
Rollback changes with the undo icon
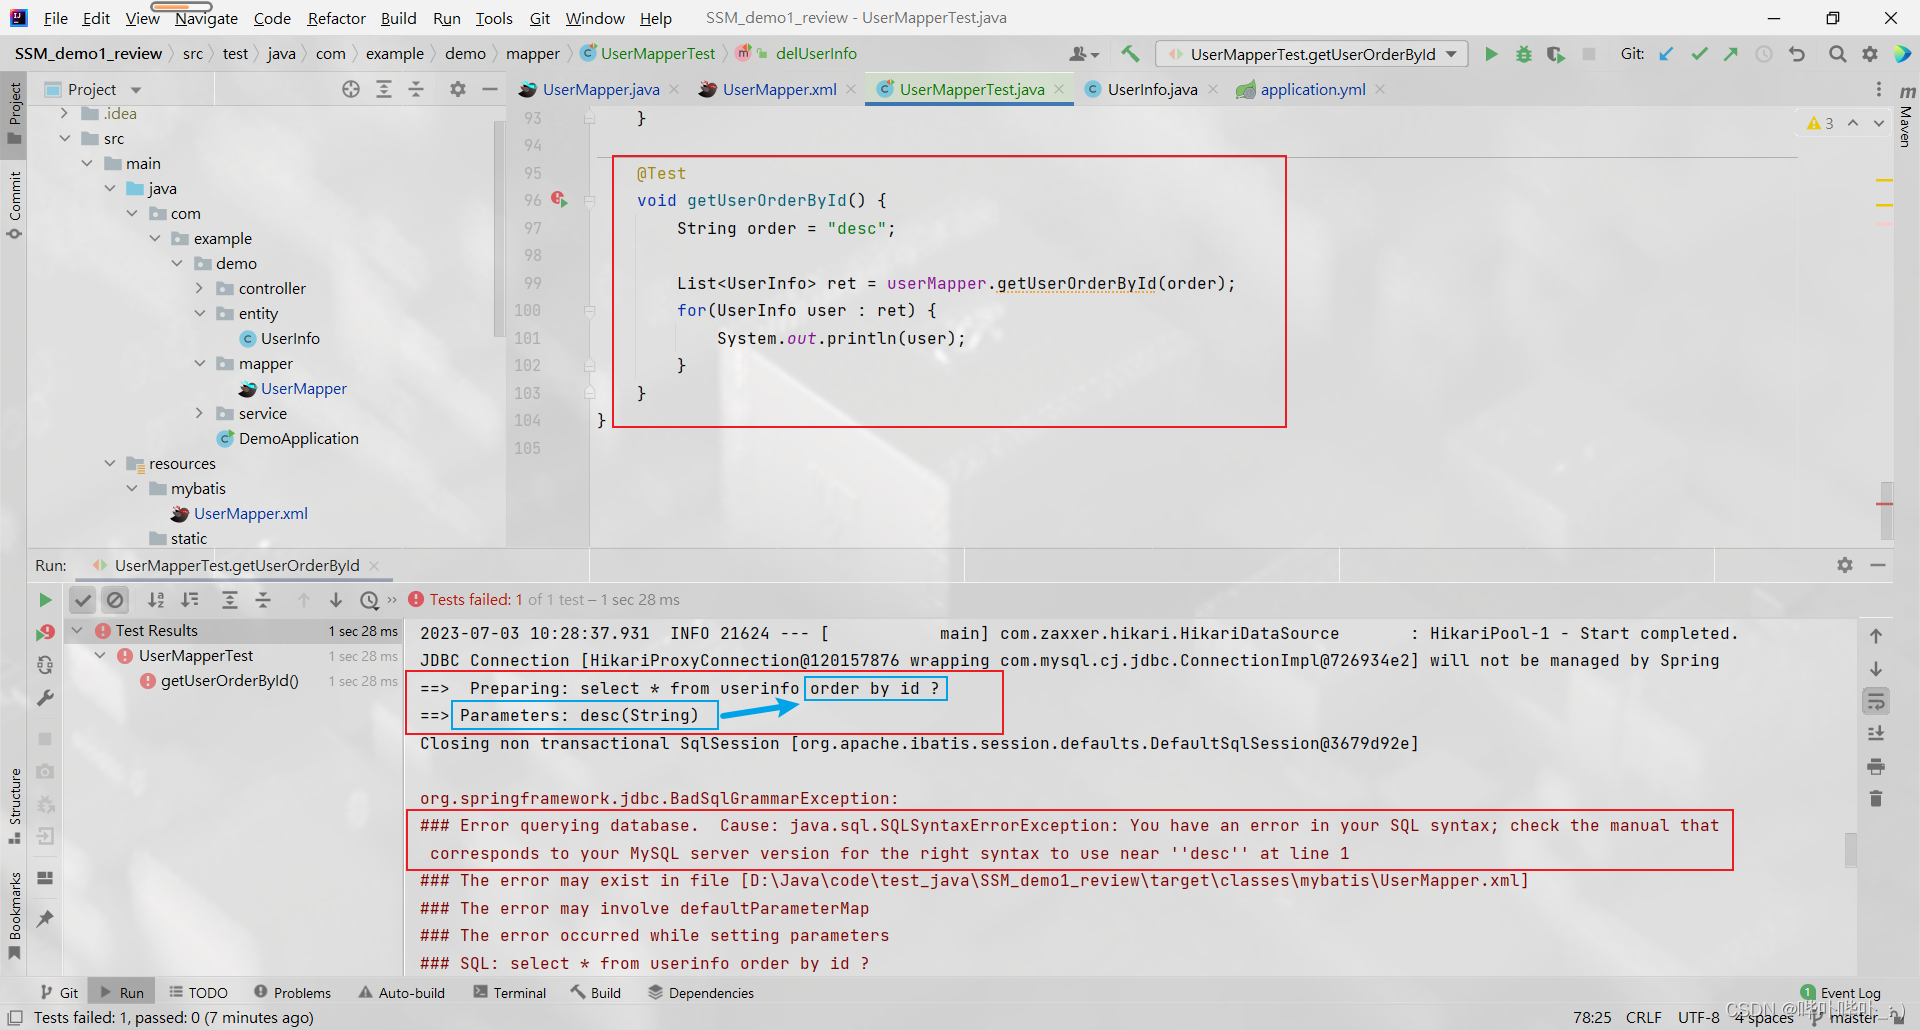click(1797, 54)
